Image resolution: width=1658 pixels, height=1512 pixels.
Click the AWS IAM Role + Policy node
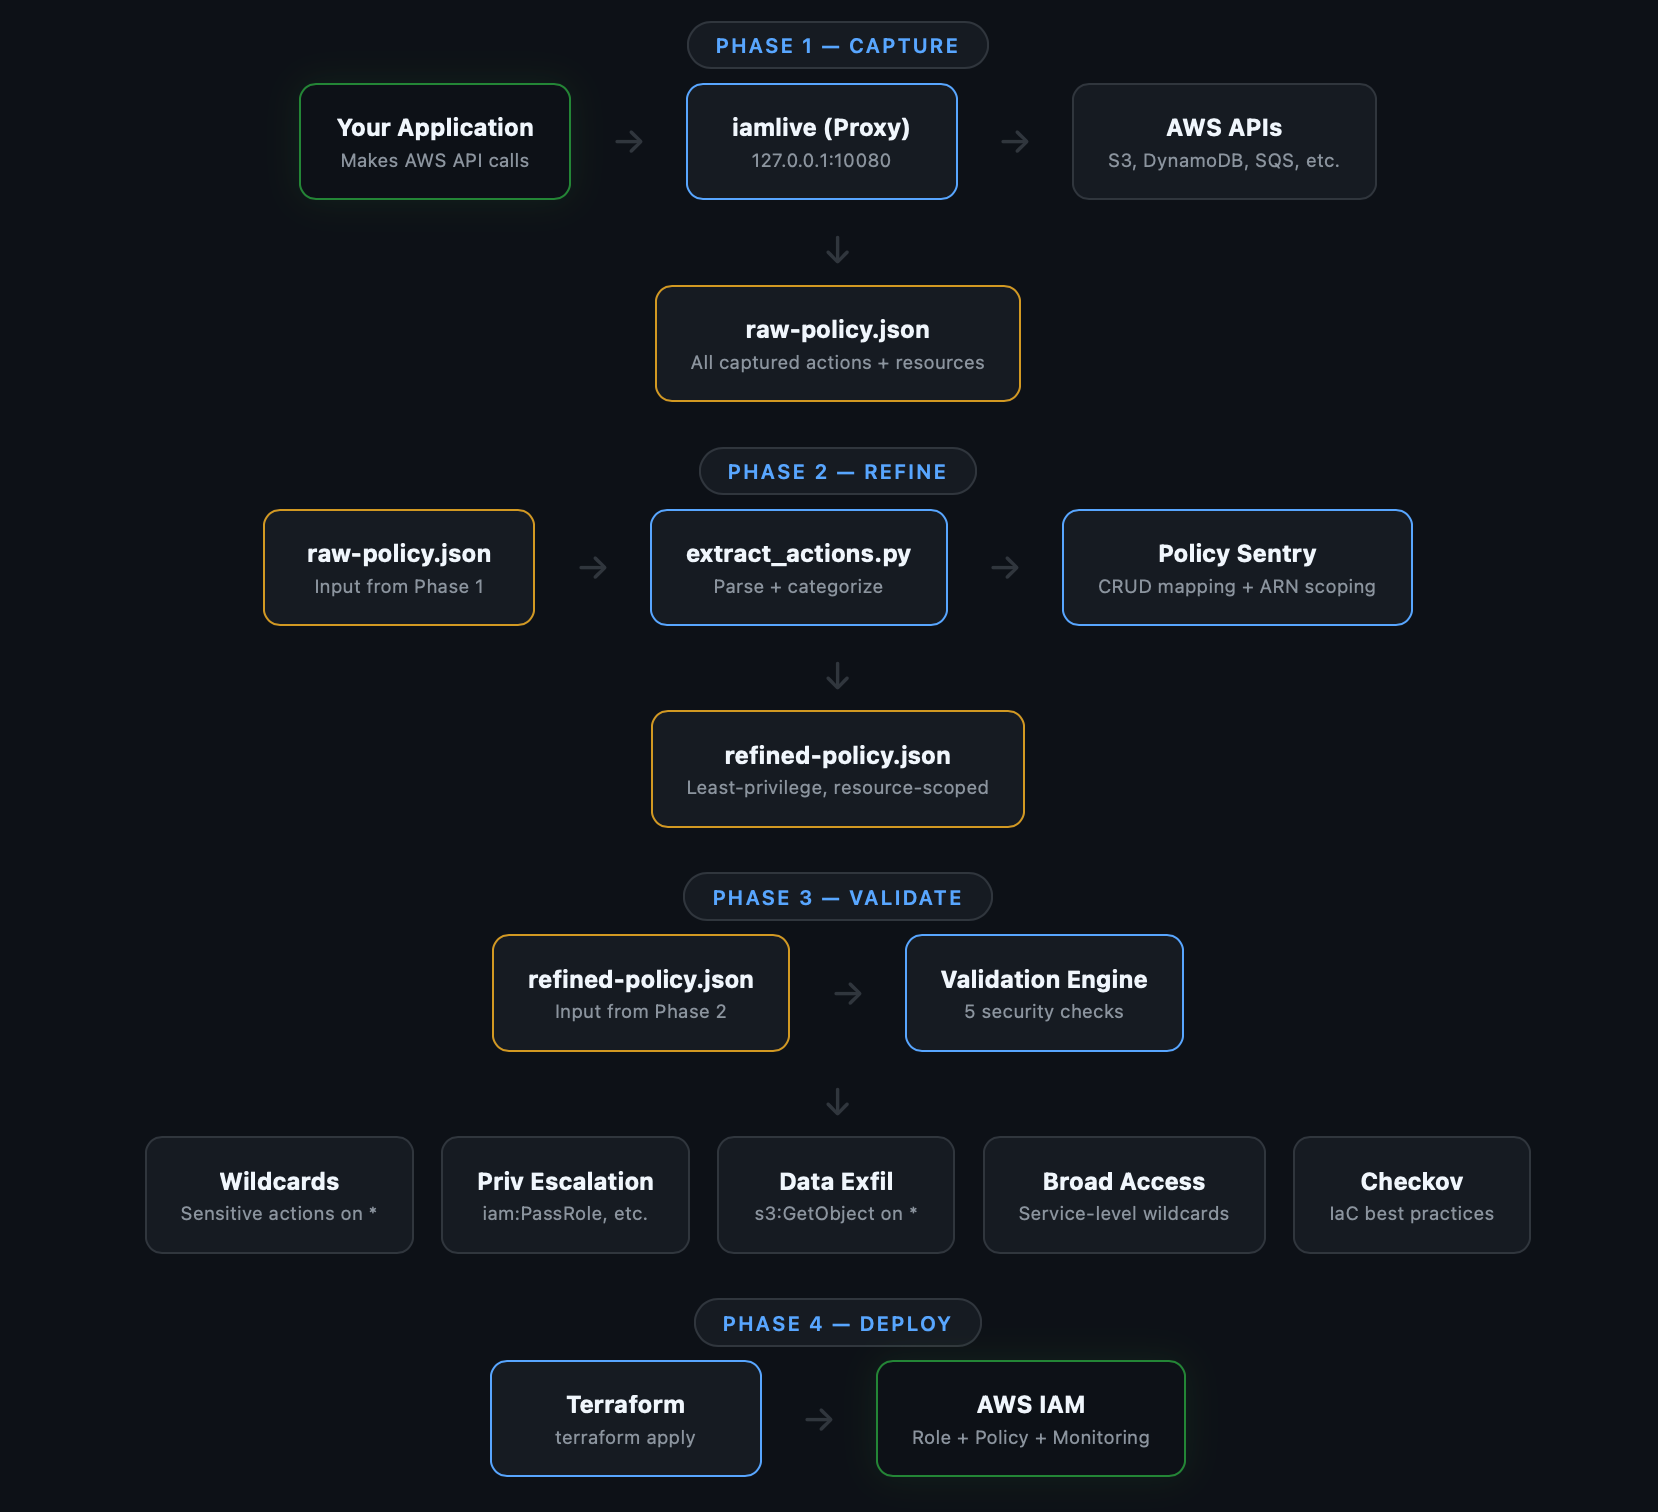pos(1030,1419)
